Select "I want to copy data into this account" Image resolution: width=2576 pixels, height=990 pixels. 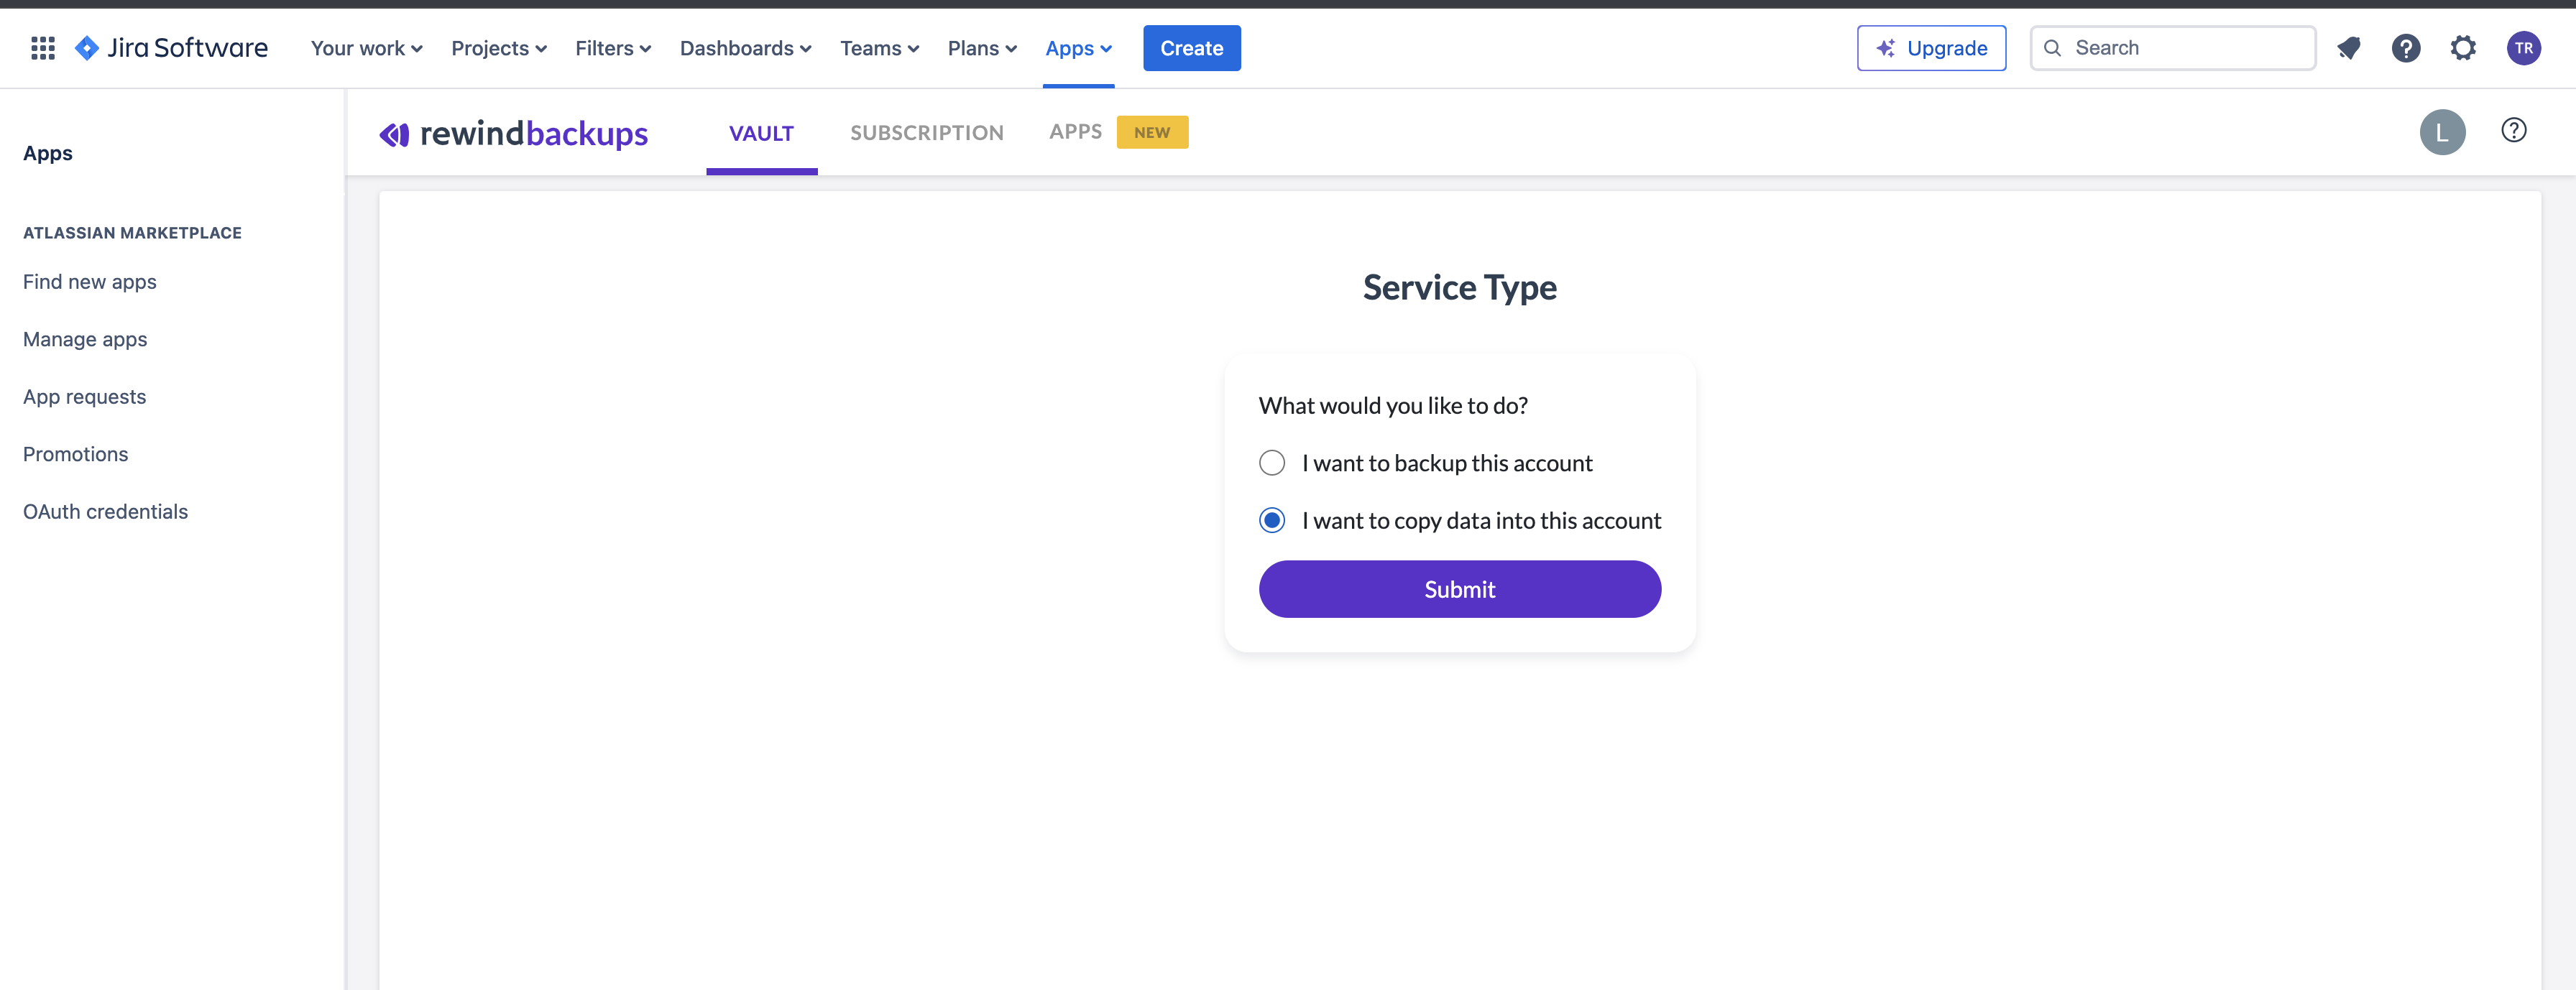[x=1271, y=520]
